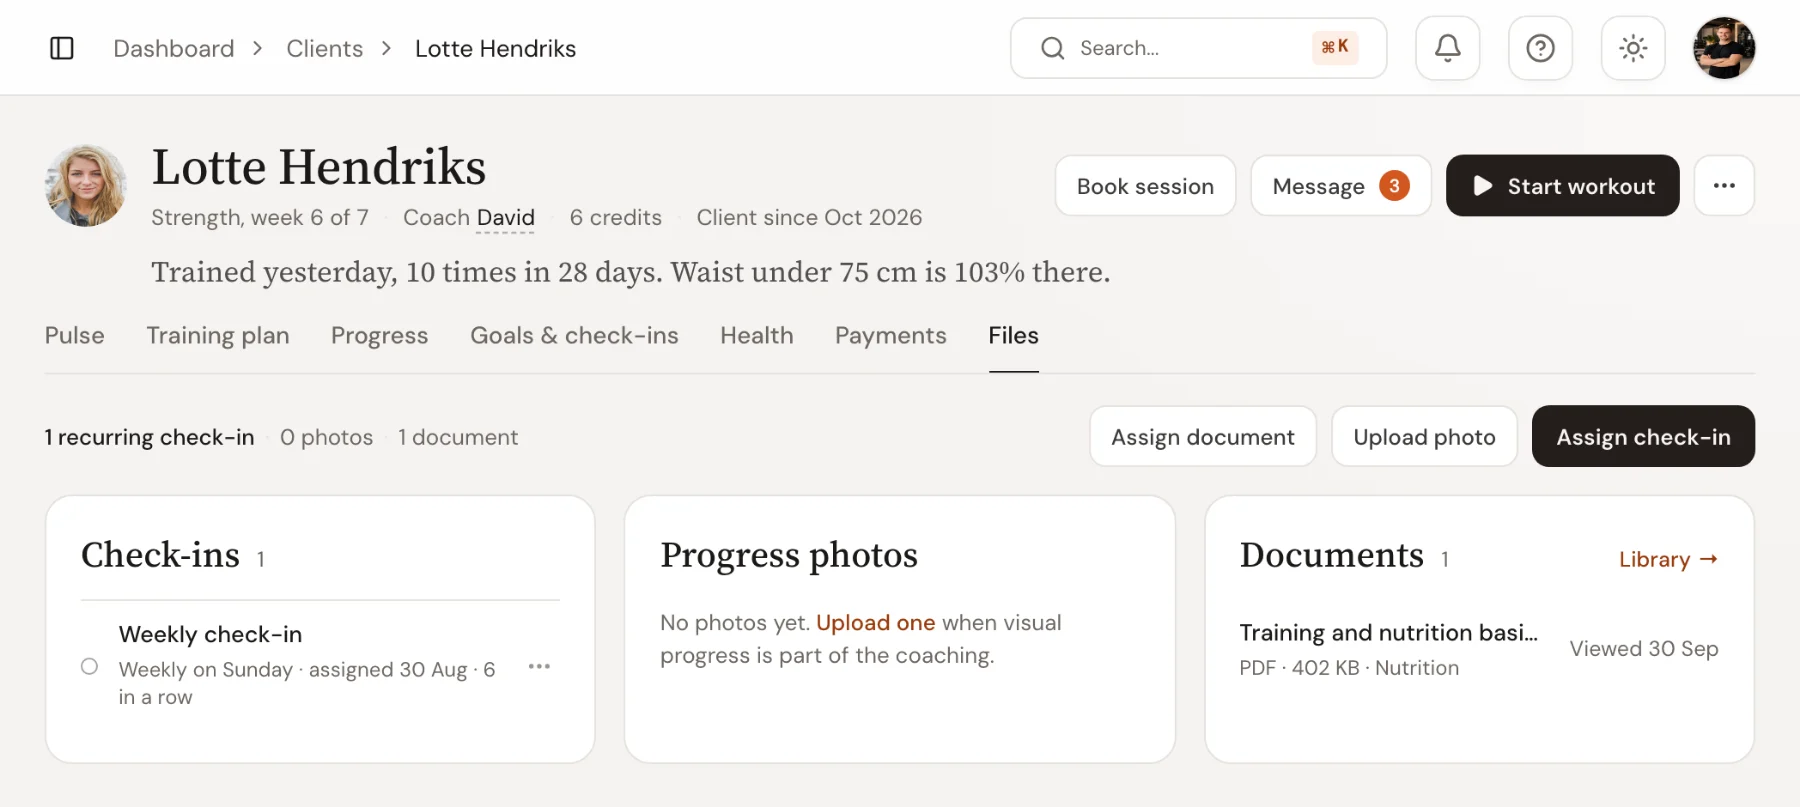Click 'Viewed 30 Sep' status

pos(1643,648)
